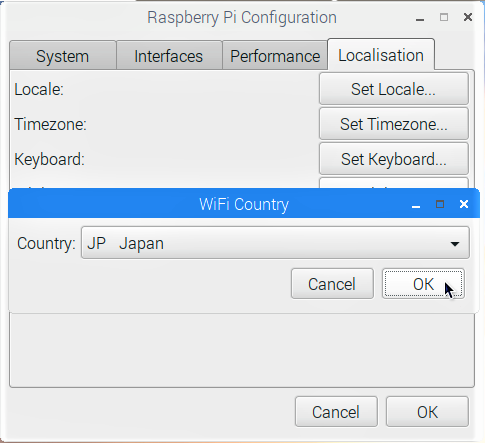Confirm WiFi Country with OK
The height and width of the screenshot is (443, 485).
click(x=423, y=284)
